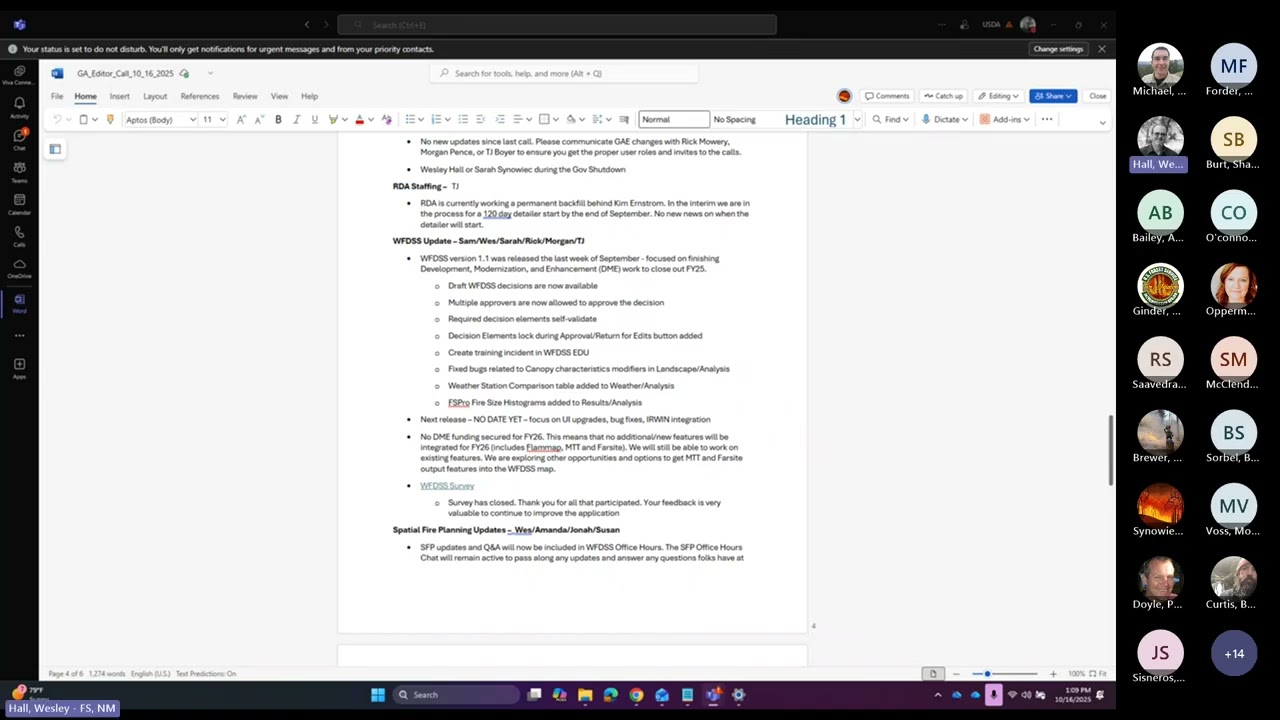Viewport: 1280px width, 720px height.
Task: Open the File menu
Action: pyautogui.click(x=57, y=96)
